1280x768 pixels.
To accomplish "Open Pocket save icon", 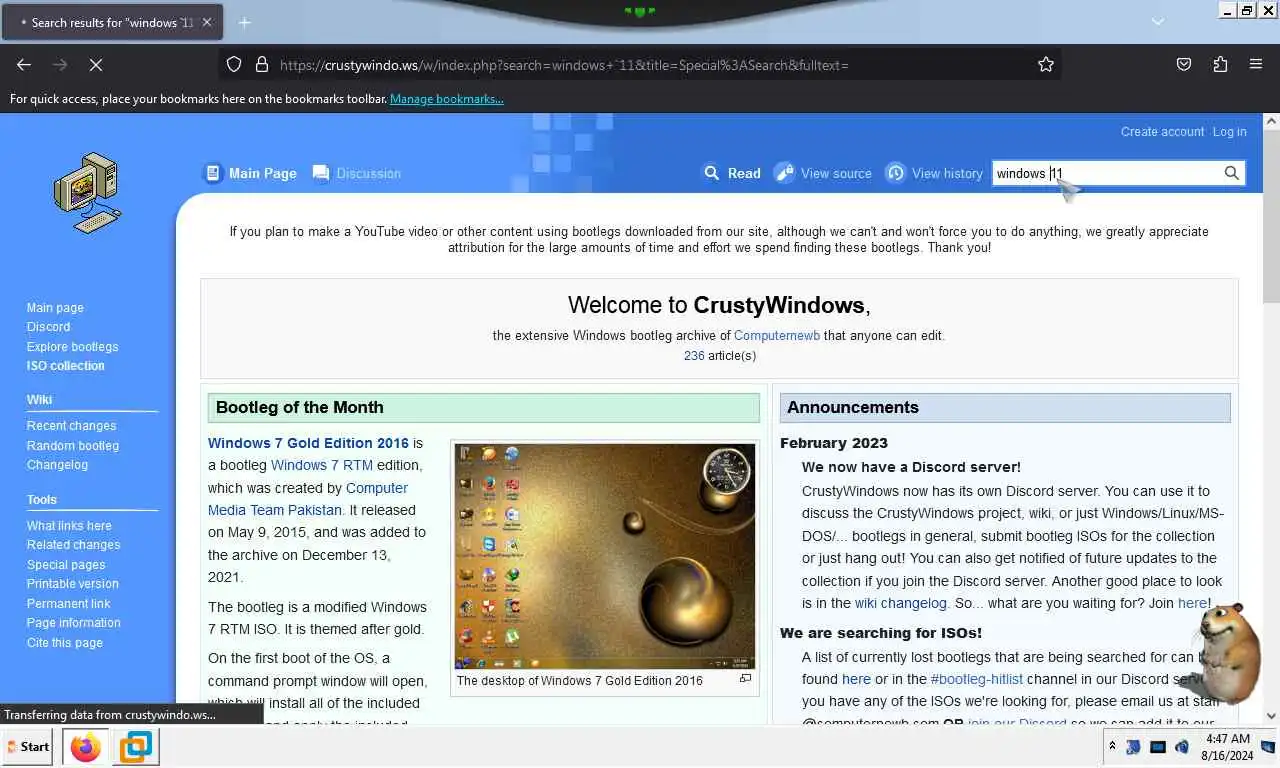I will (x=1184, y=64).
